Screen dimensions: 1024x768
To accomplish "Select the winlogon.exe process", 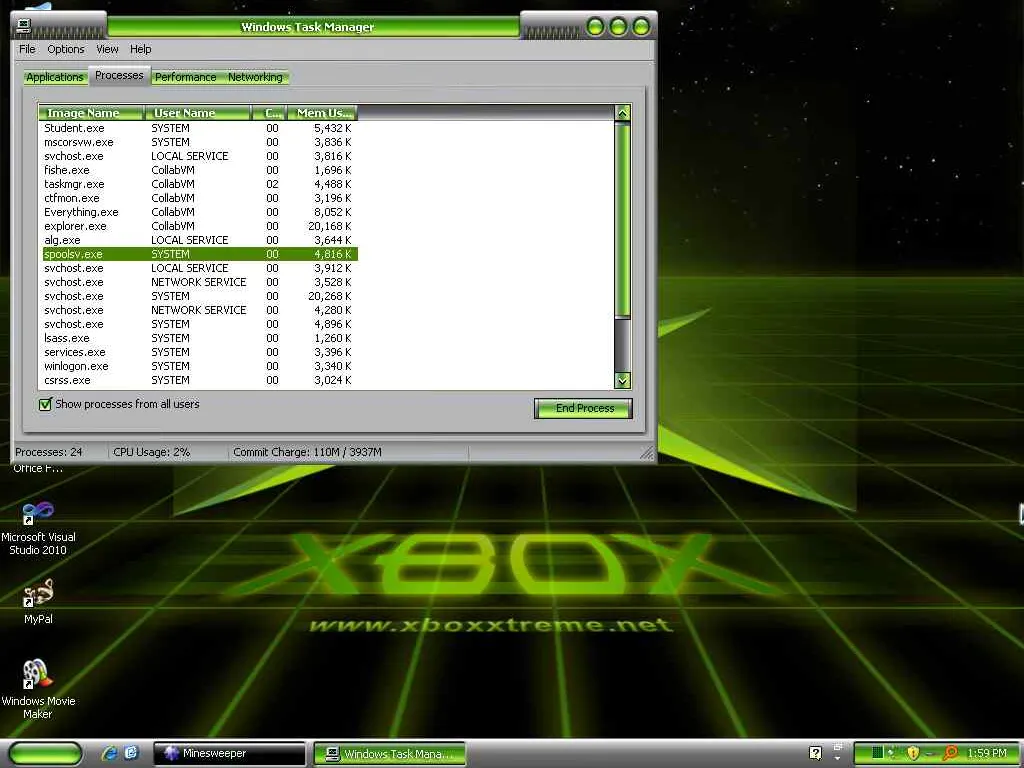I will (x=200, y=366).
